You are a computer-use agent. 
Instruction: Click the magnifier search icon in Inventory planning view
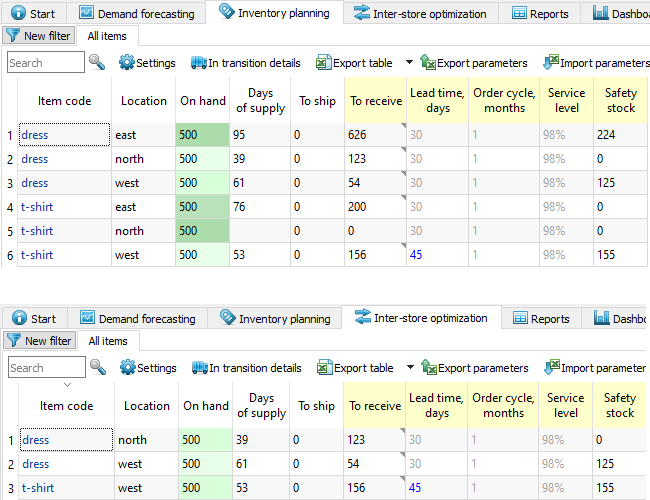[97, 63]
